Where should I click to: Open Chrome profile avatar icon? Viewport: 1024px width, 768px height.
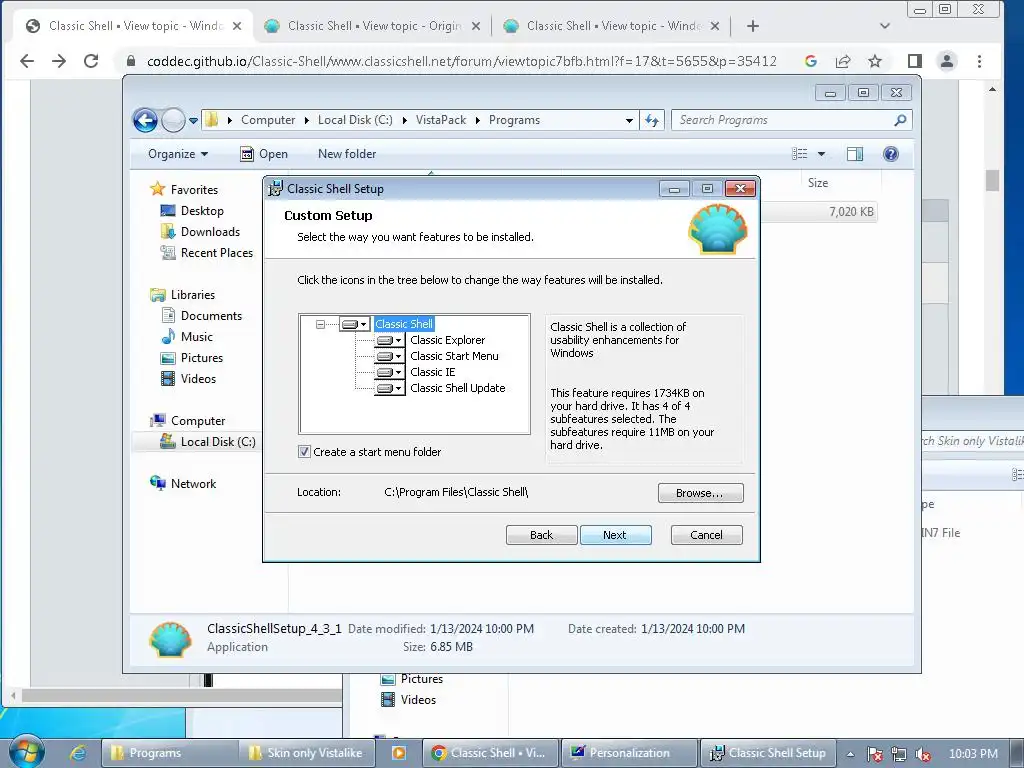946,61
